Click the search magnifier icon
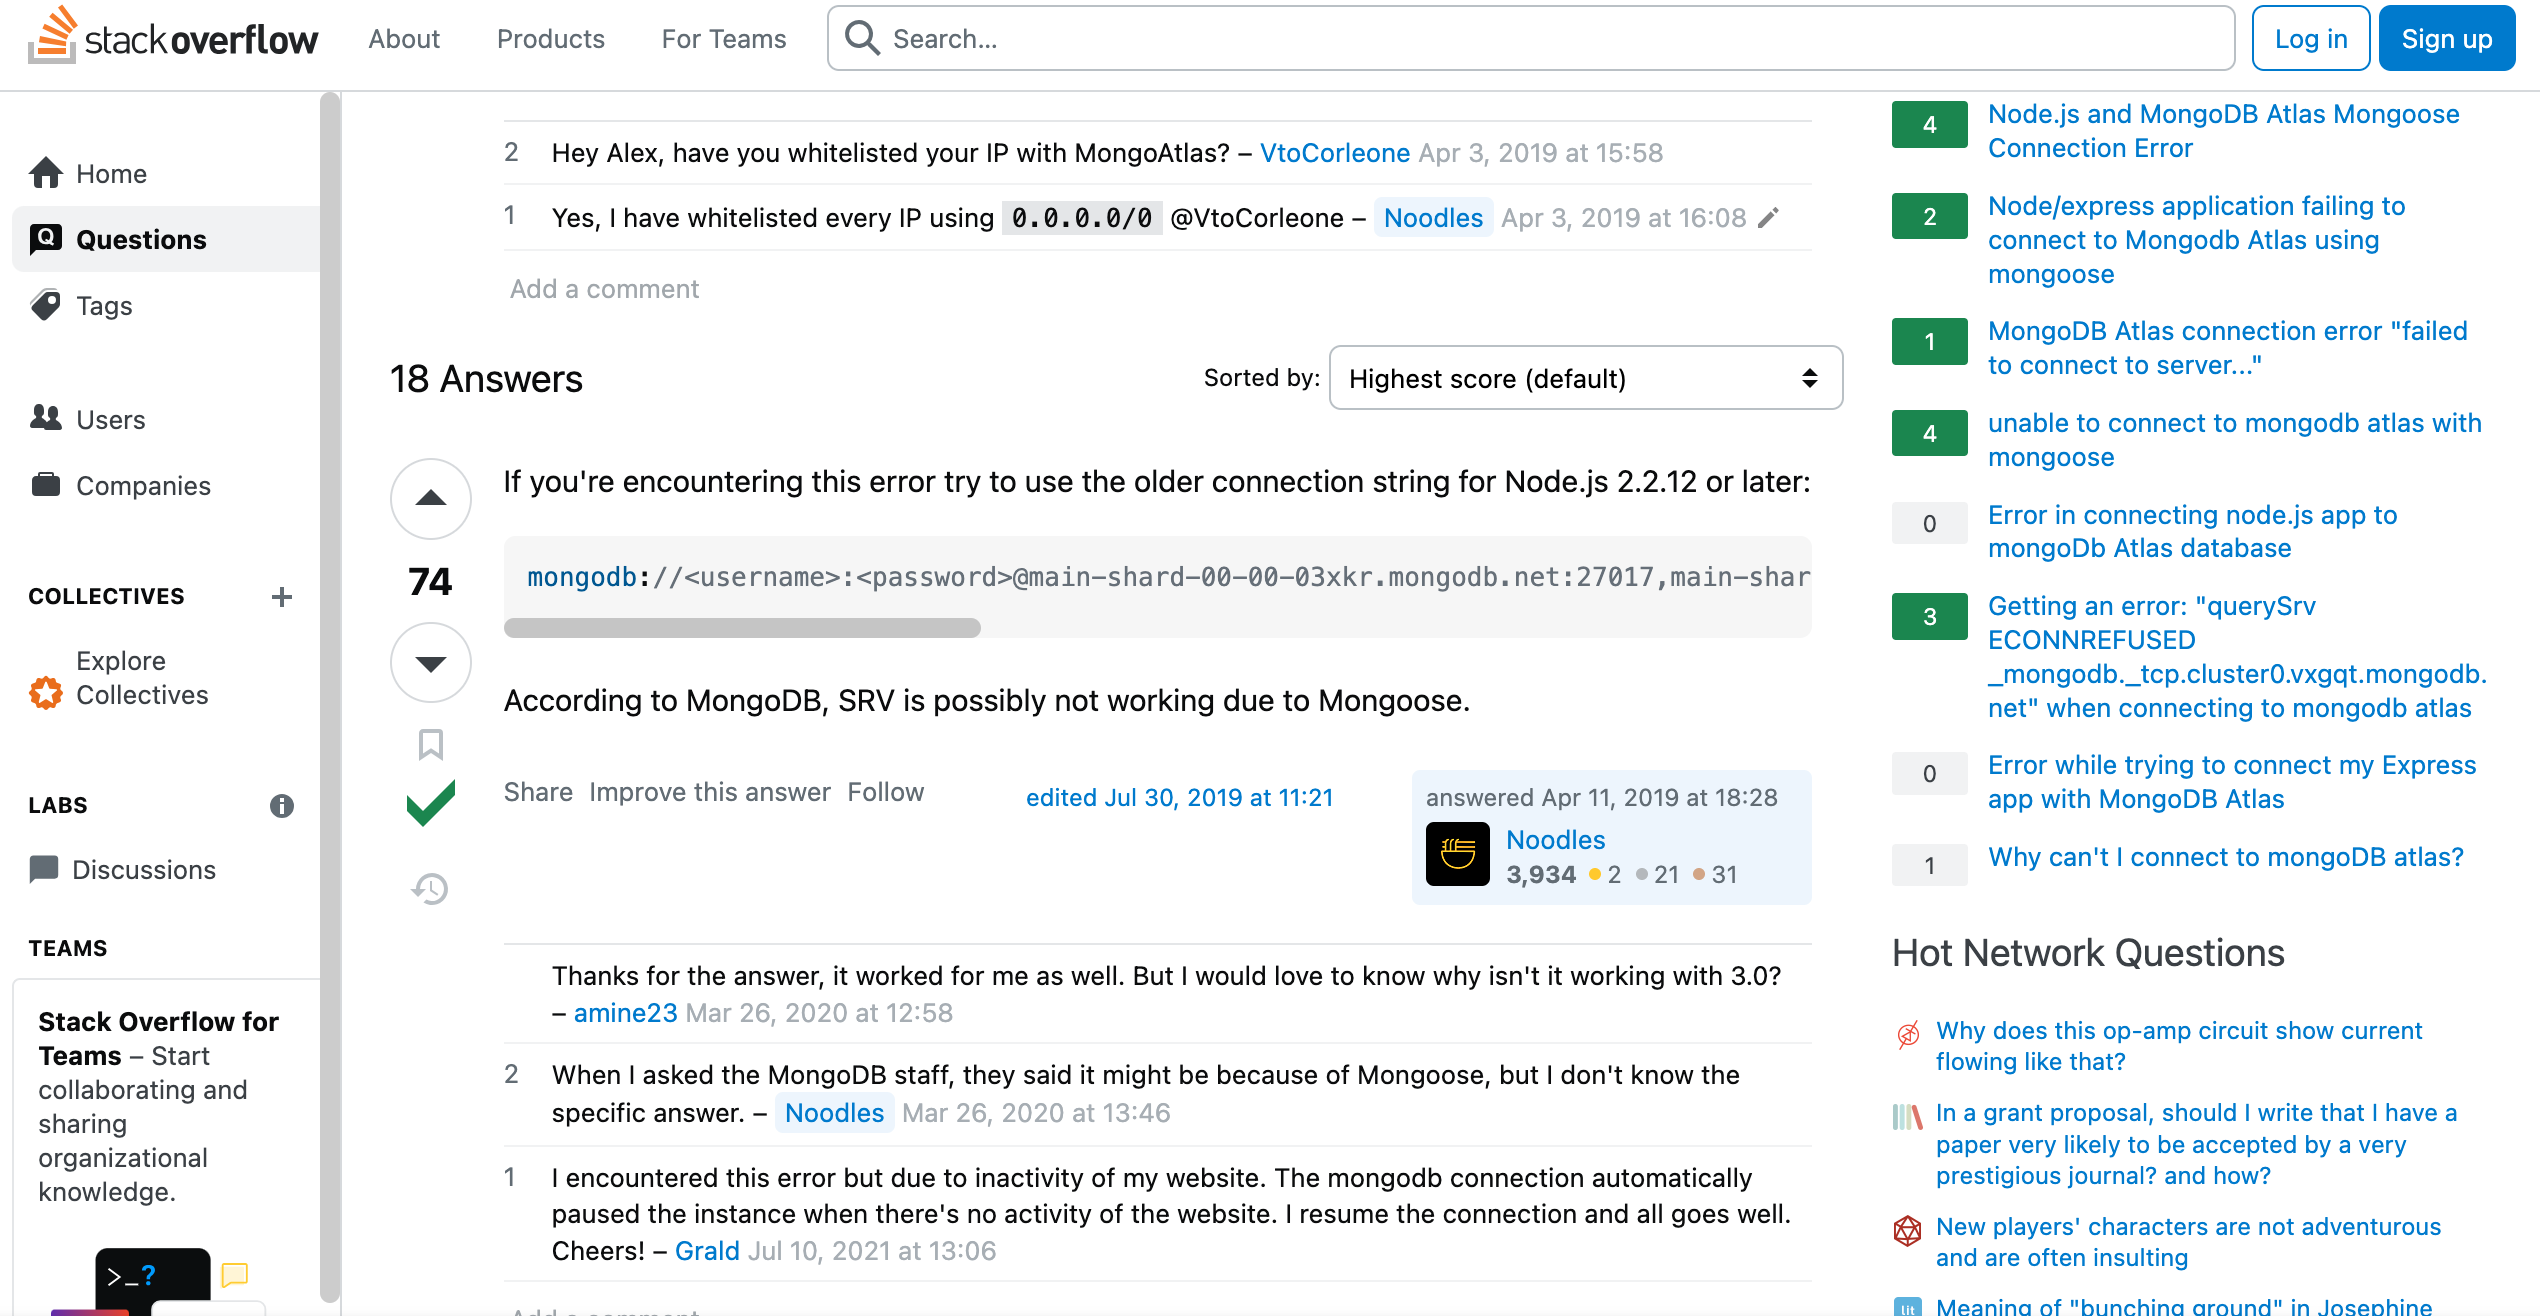This screenshot has width=2540, height=1316. click(x=862, y=38)
